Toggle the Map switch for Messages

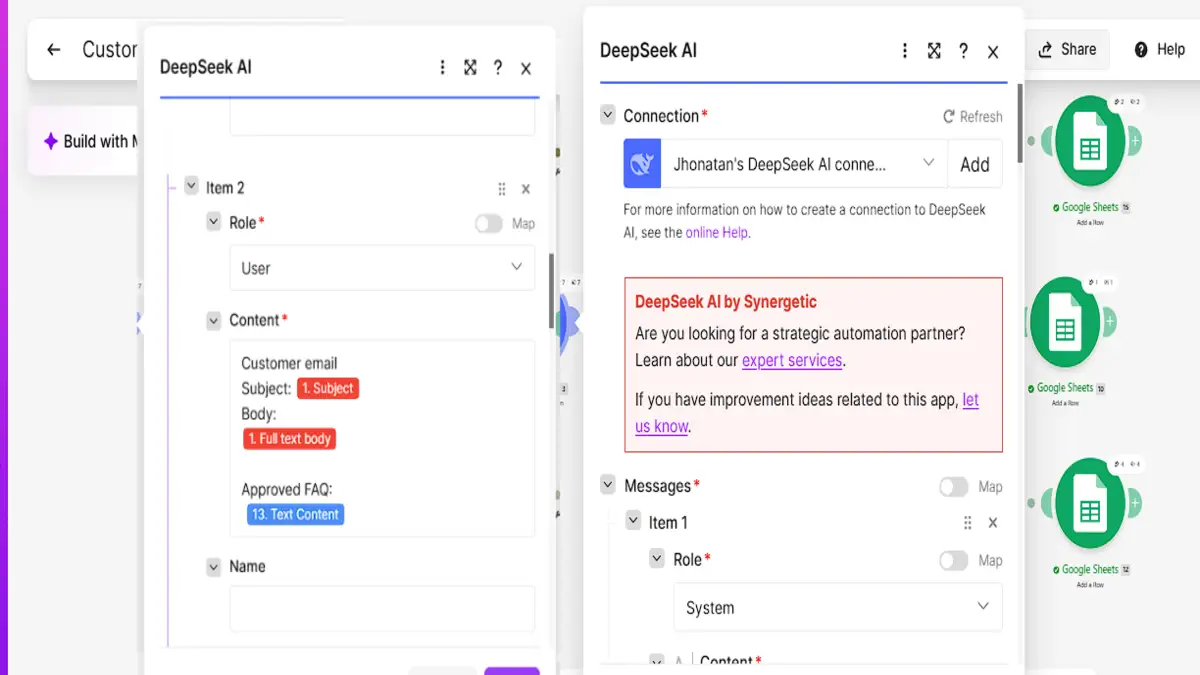pos(953,487)
